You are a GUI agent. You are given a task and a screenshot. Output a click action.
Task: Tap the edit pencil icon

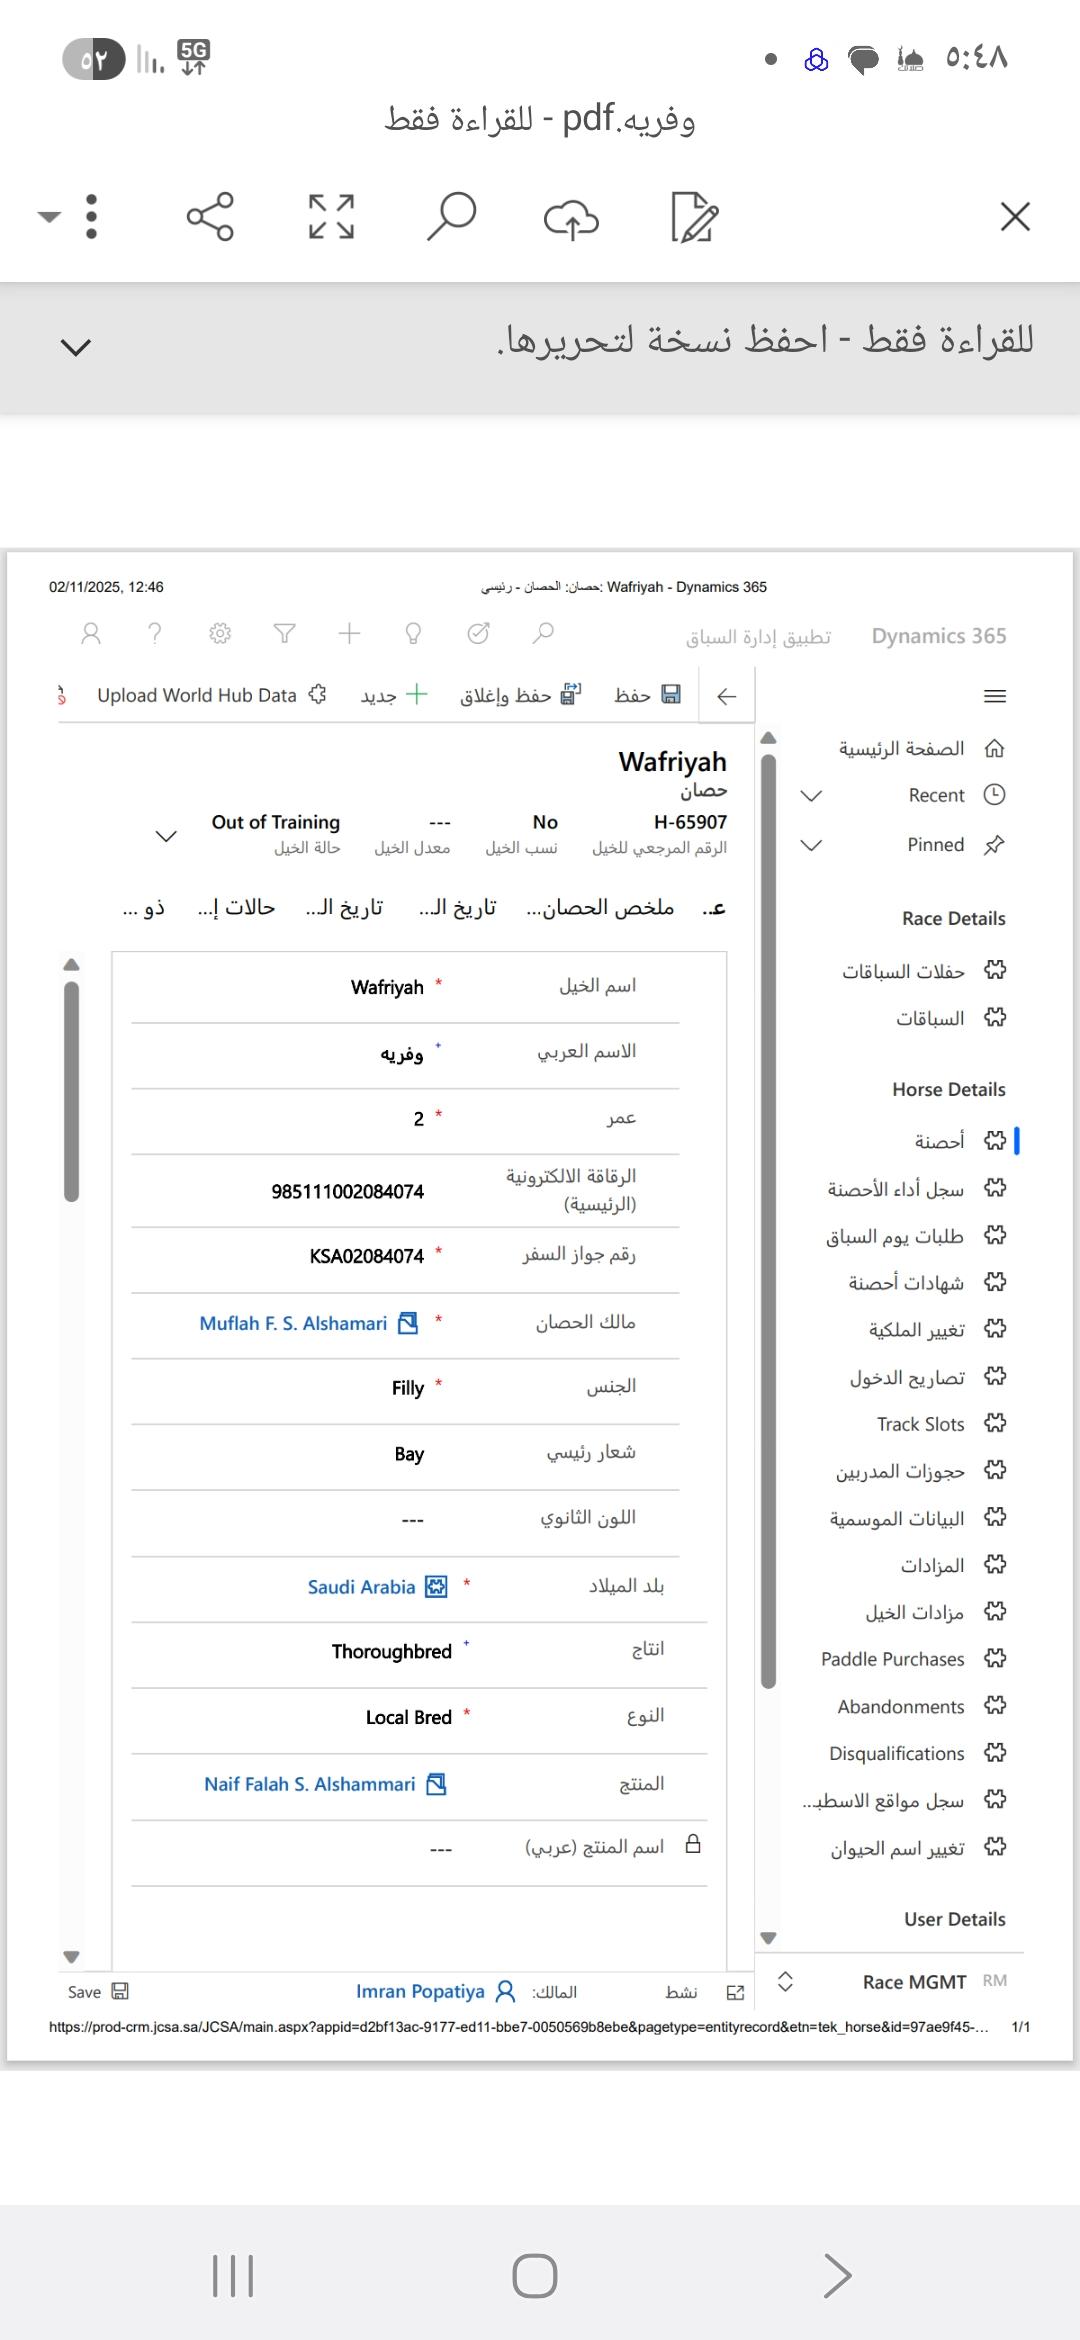(694, 217)
